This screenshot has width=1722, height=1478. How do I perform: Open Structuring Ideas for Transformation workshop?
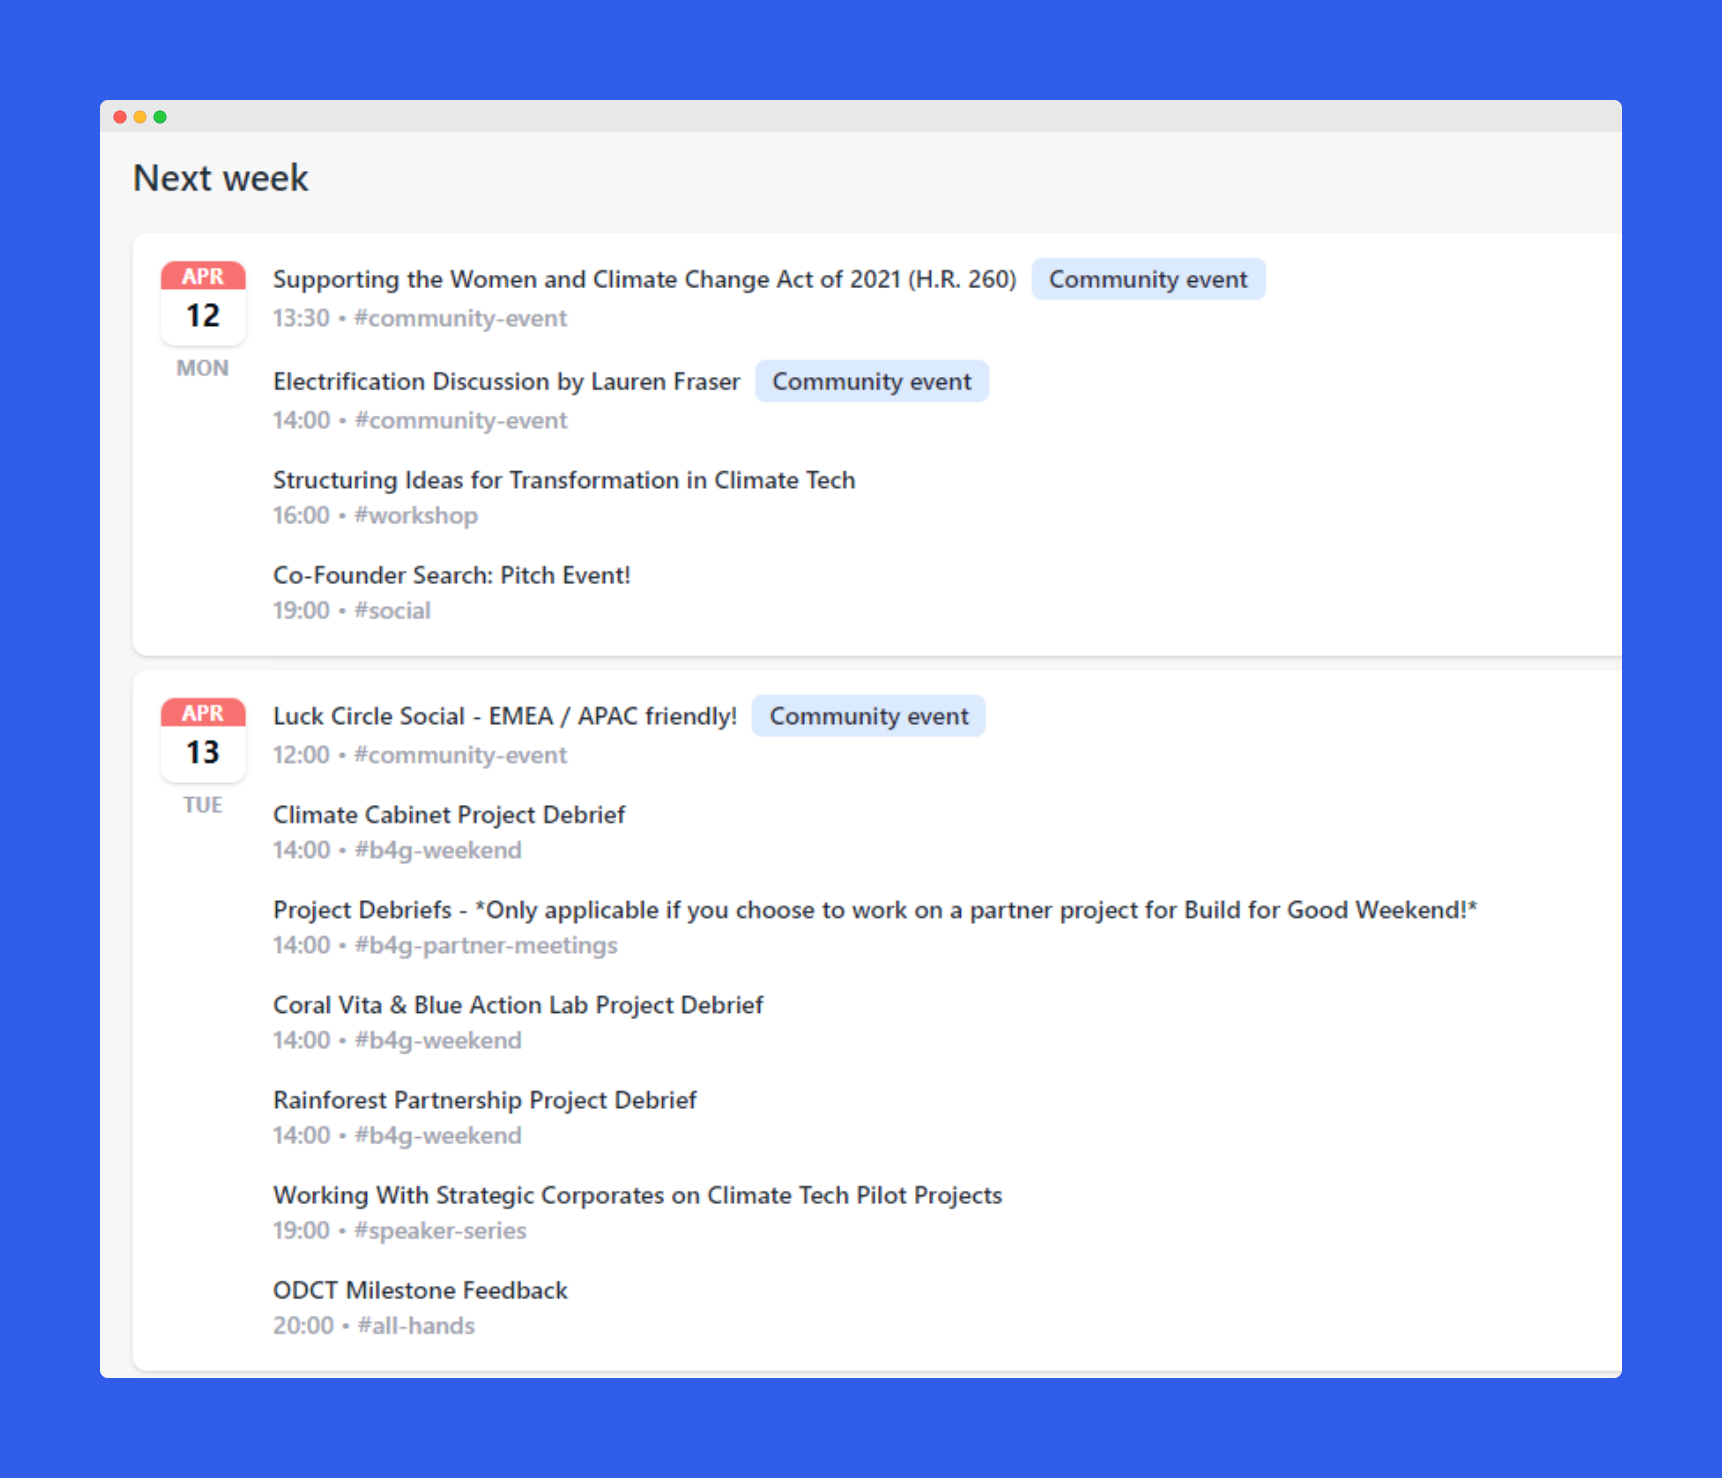point(564,481)
